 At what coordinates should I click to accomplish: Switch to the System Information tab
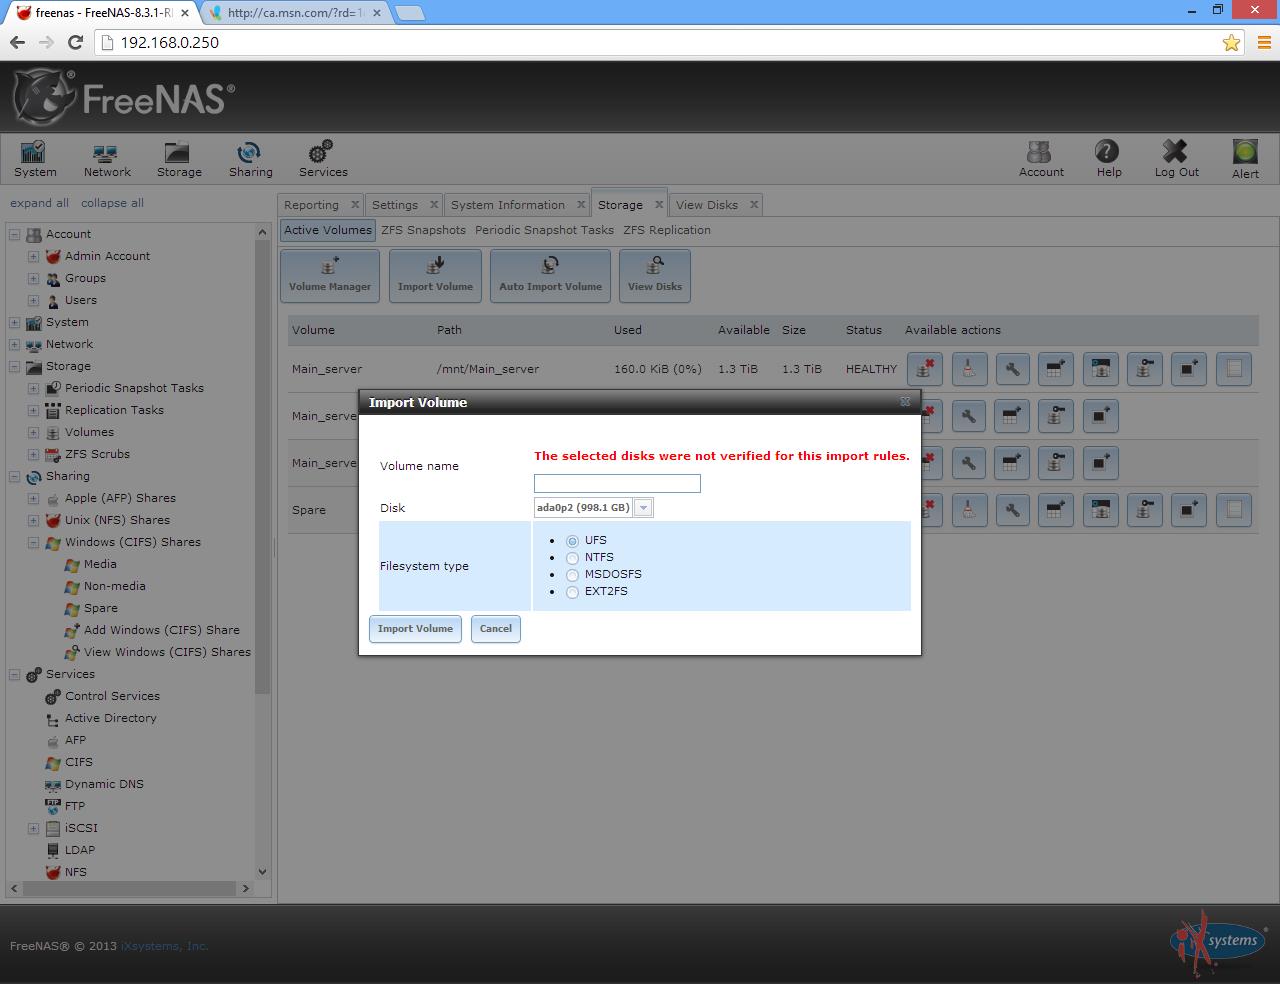pyautogui.click(x=507, y=205)
